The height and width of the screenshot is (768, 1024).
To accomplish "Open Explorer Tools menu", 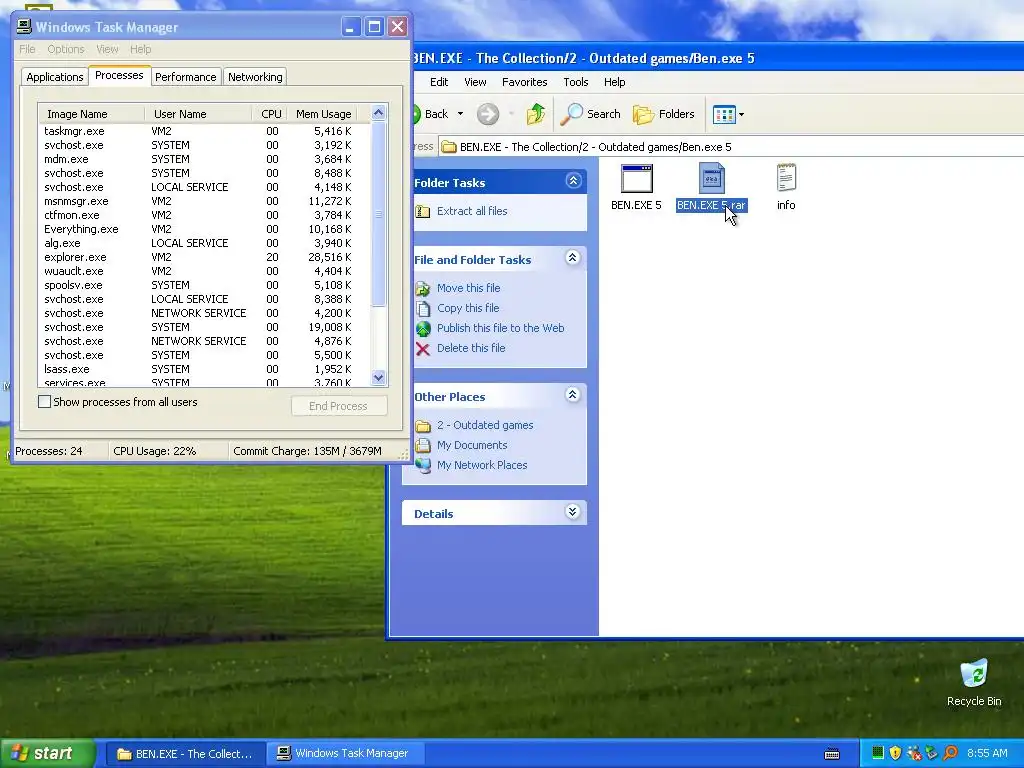I will click(x=575, y=82).
